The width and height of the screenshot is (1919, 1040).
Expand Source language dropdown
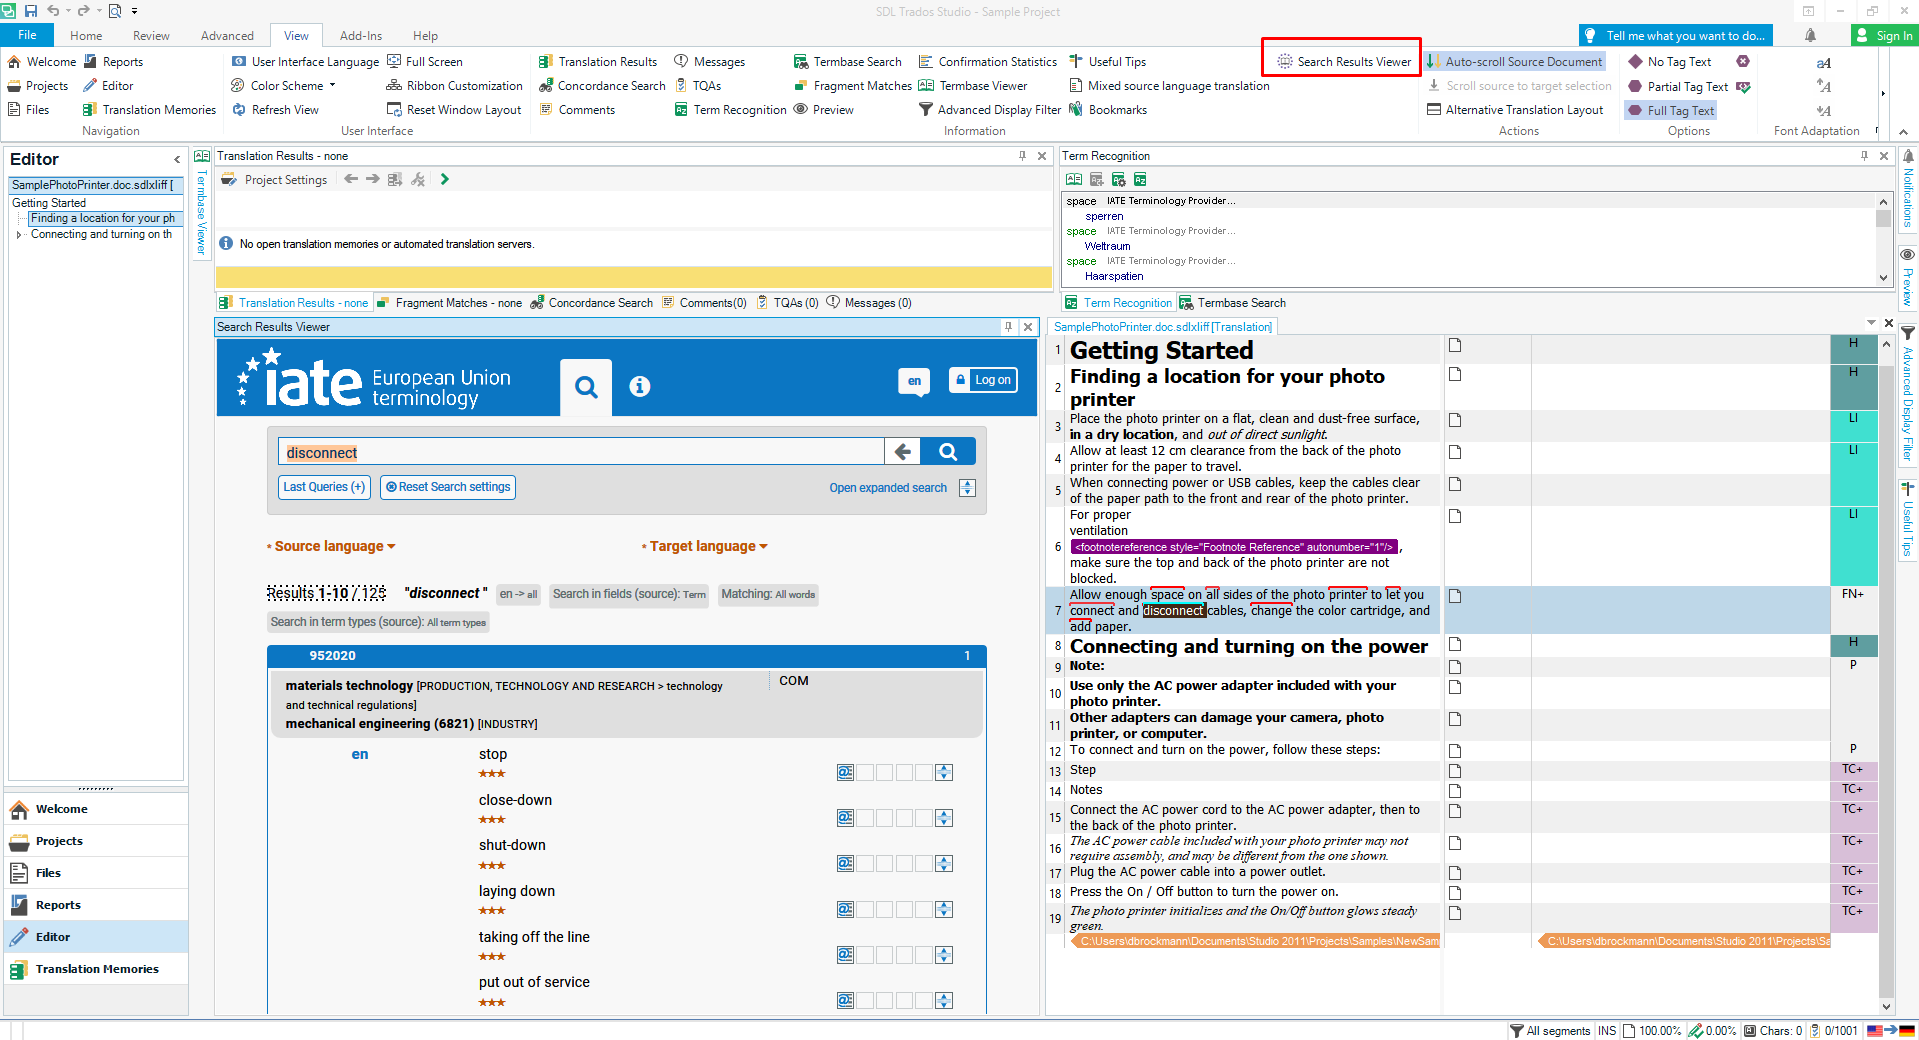tap(334, 546)
